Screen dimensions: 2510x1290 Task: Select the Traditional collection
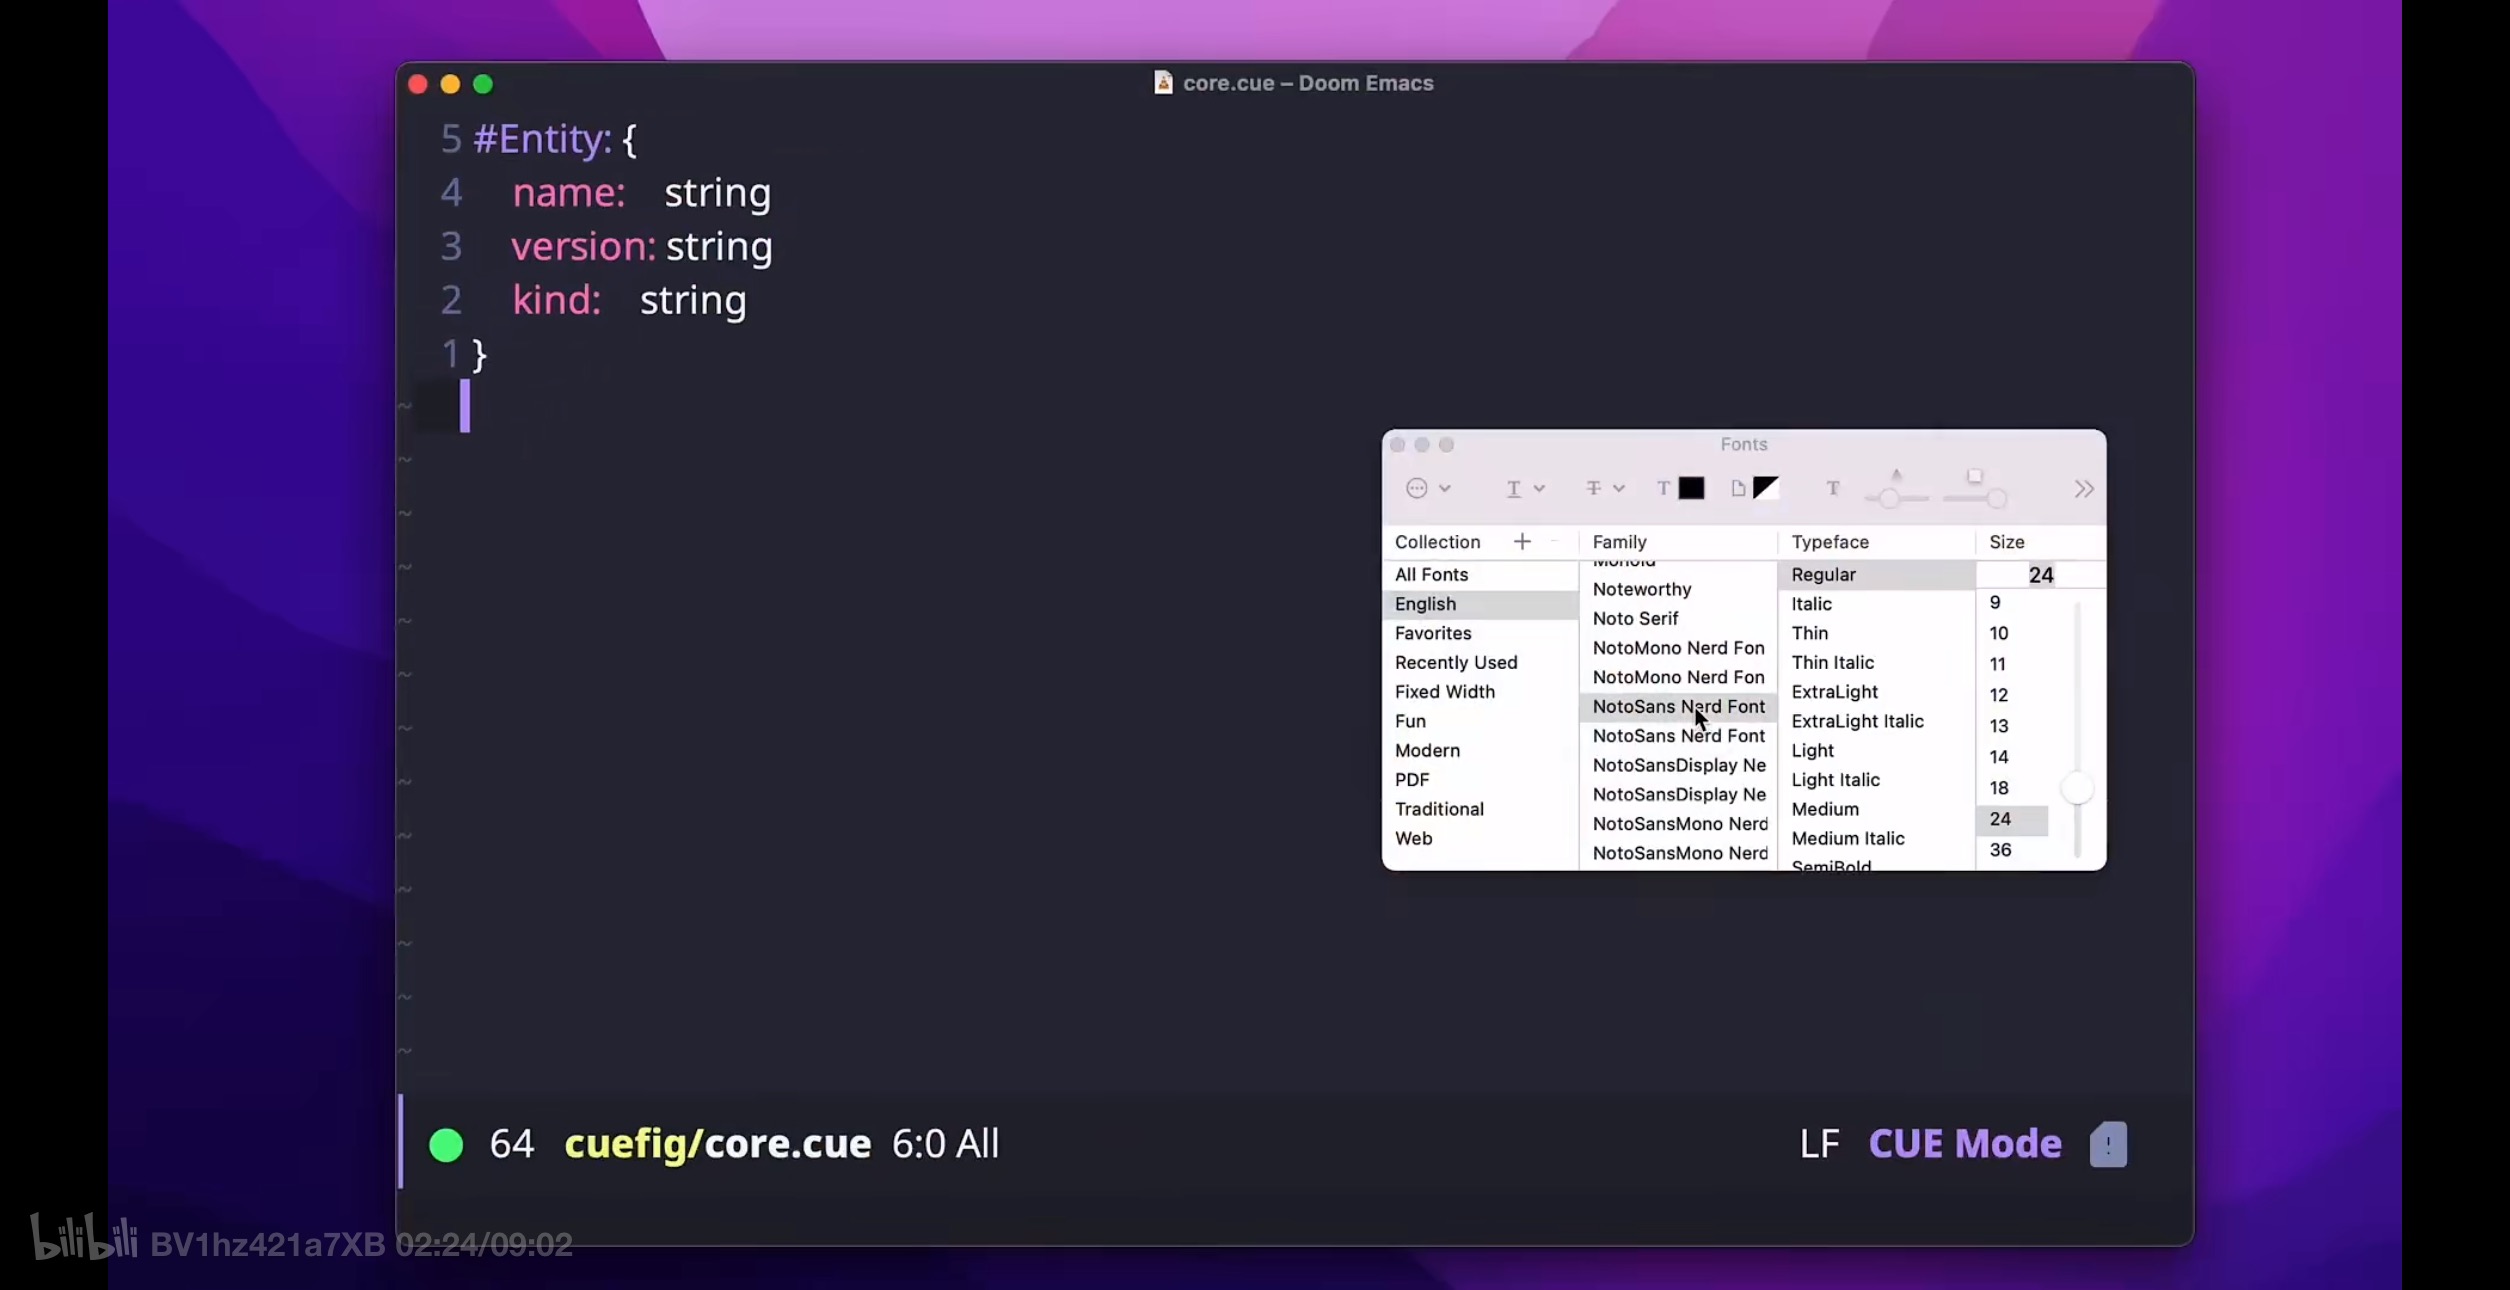point(1480,809)
